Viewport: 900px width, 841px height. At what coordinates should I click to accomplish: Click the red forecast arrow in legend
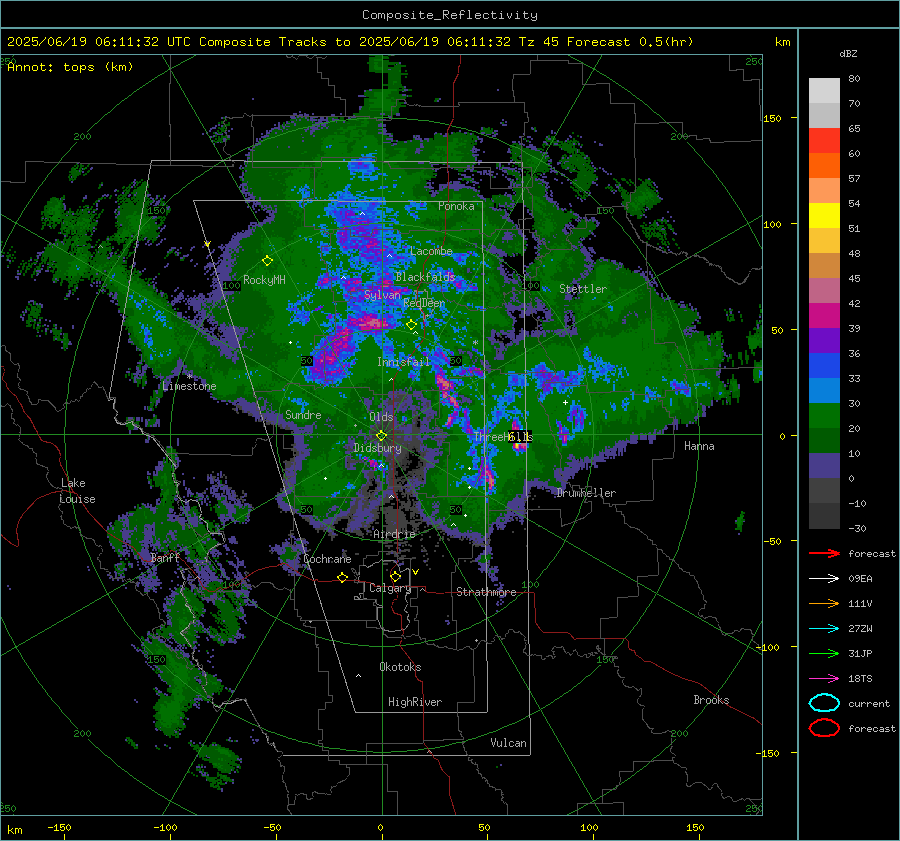824,553
